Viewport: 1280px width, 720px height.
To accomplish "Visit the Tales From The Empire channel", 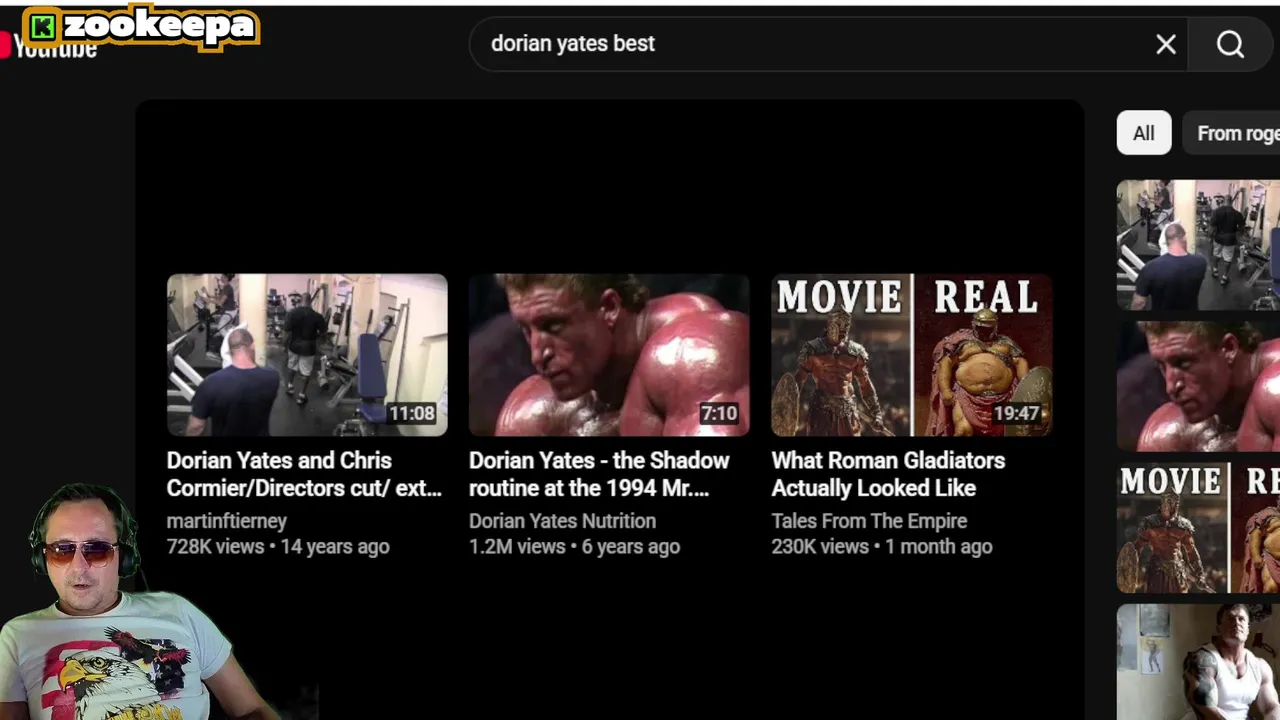I will coord(869,521).
